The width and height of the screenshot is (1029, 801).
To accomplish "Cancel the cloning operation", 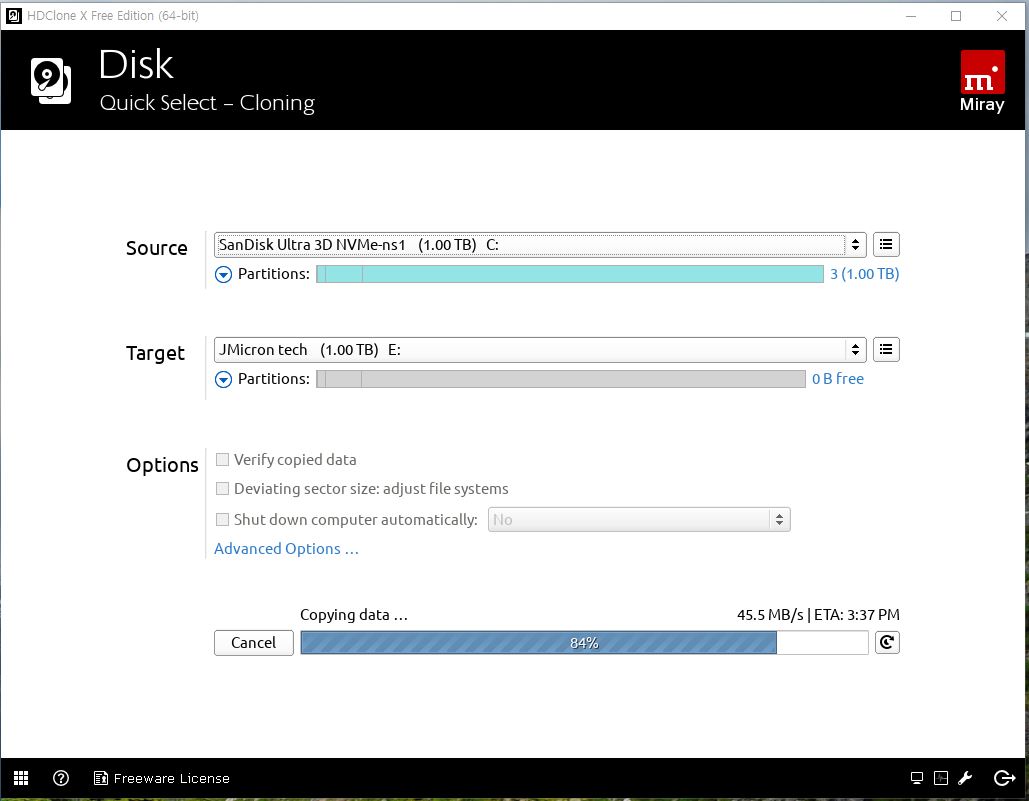I will point(254,642).
